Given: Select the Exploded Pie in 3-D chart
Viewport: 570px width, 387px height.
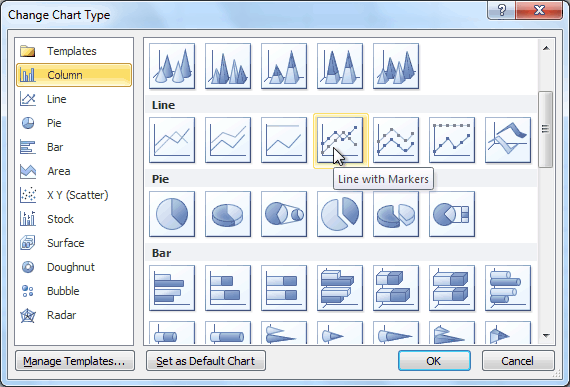Looking at the screenshot, I should [x=396, y=214].
